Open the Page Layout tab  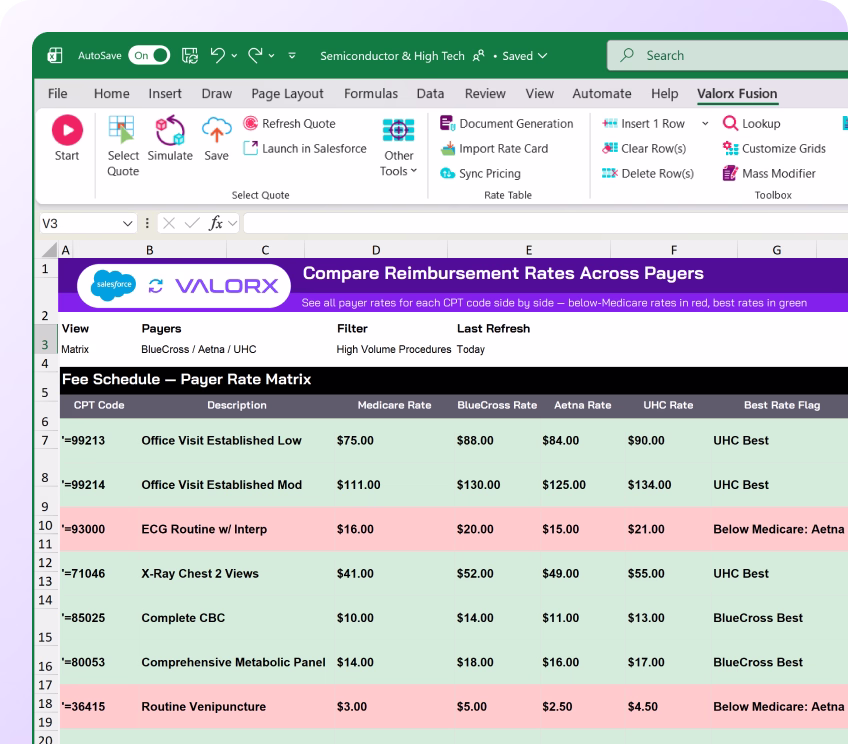(287, 94)
